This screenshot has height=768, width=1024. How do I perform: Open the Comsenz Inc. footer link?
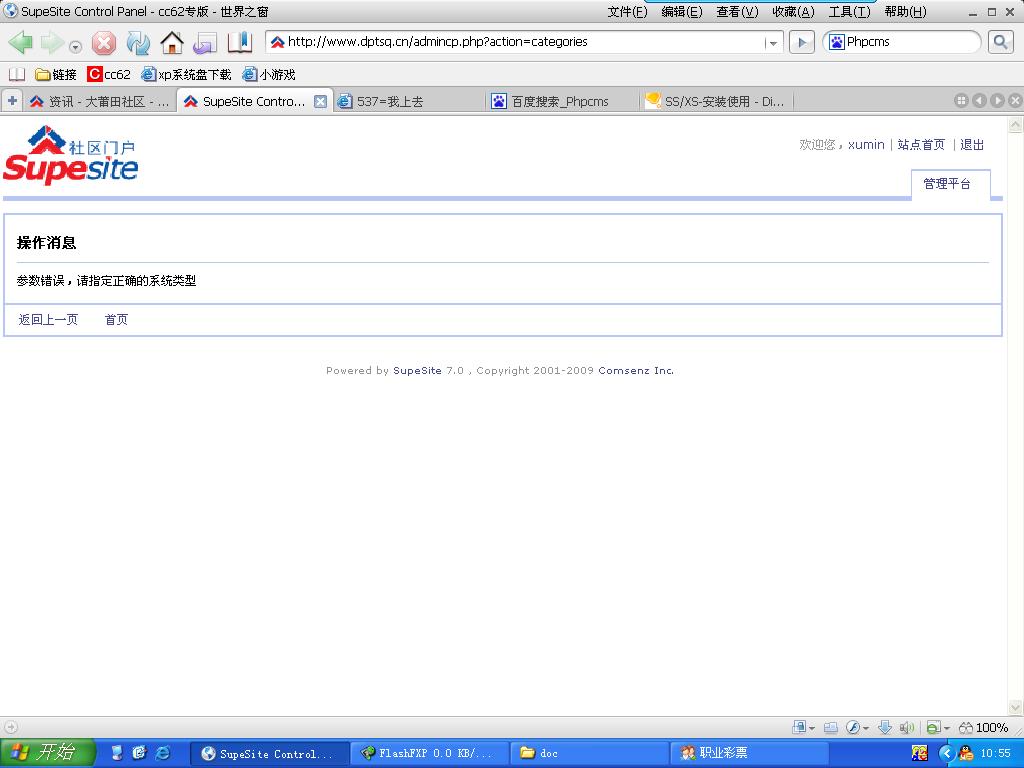click(x=636, y=370)
